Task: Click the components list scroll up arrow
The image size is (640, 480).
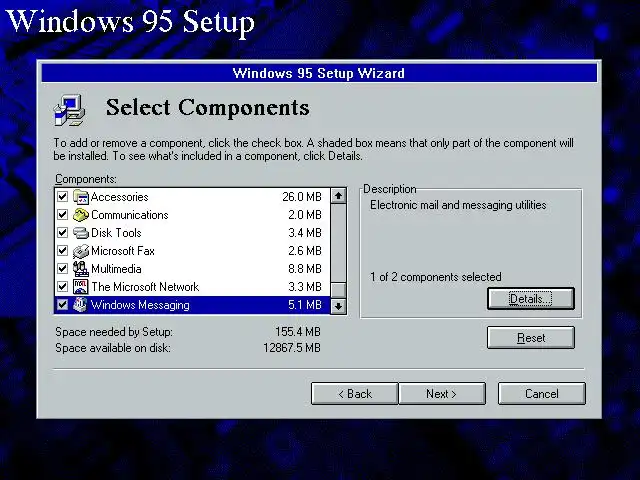Action: (x=338, y=196)
